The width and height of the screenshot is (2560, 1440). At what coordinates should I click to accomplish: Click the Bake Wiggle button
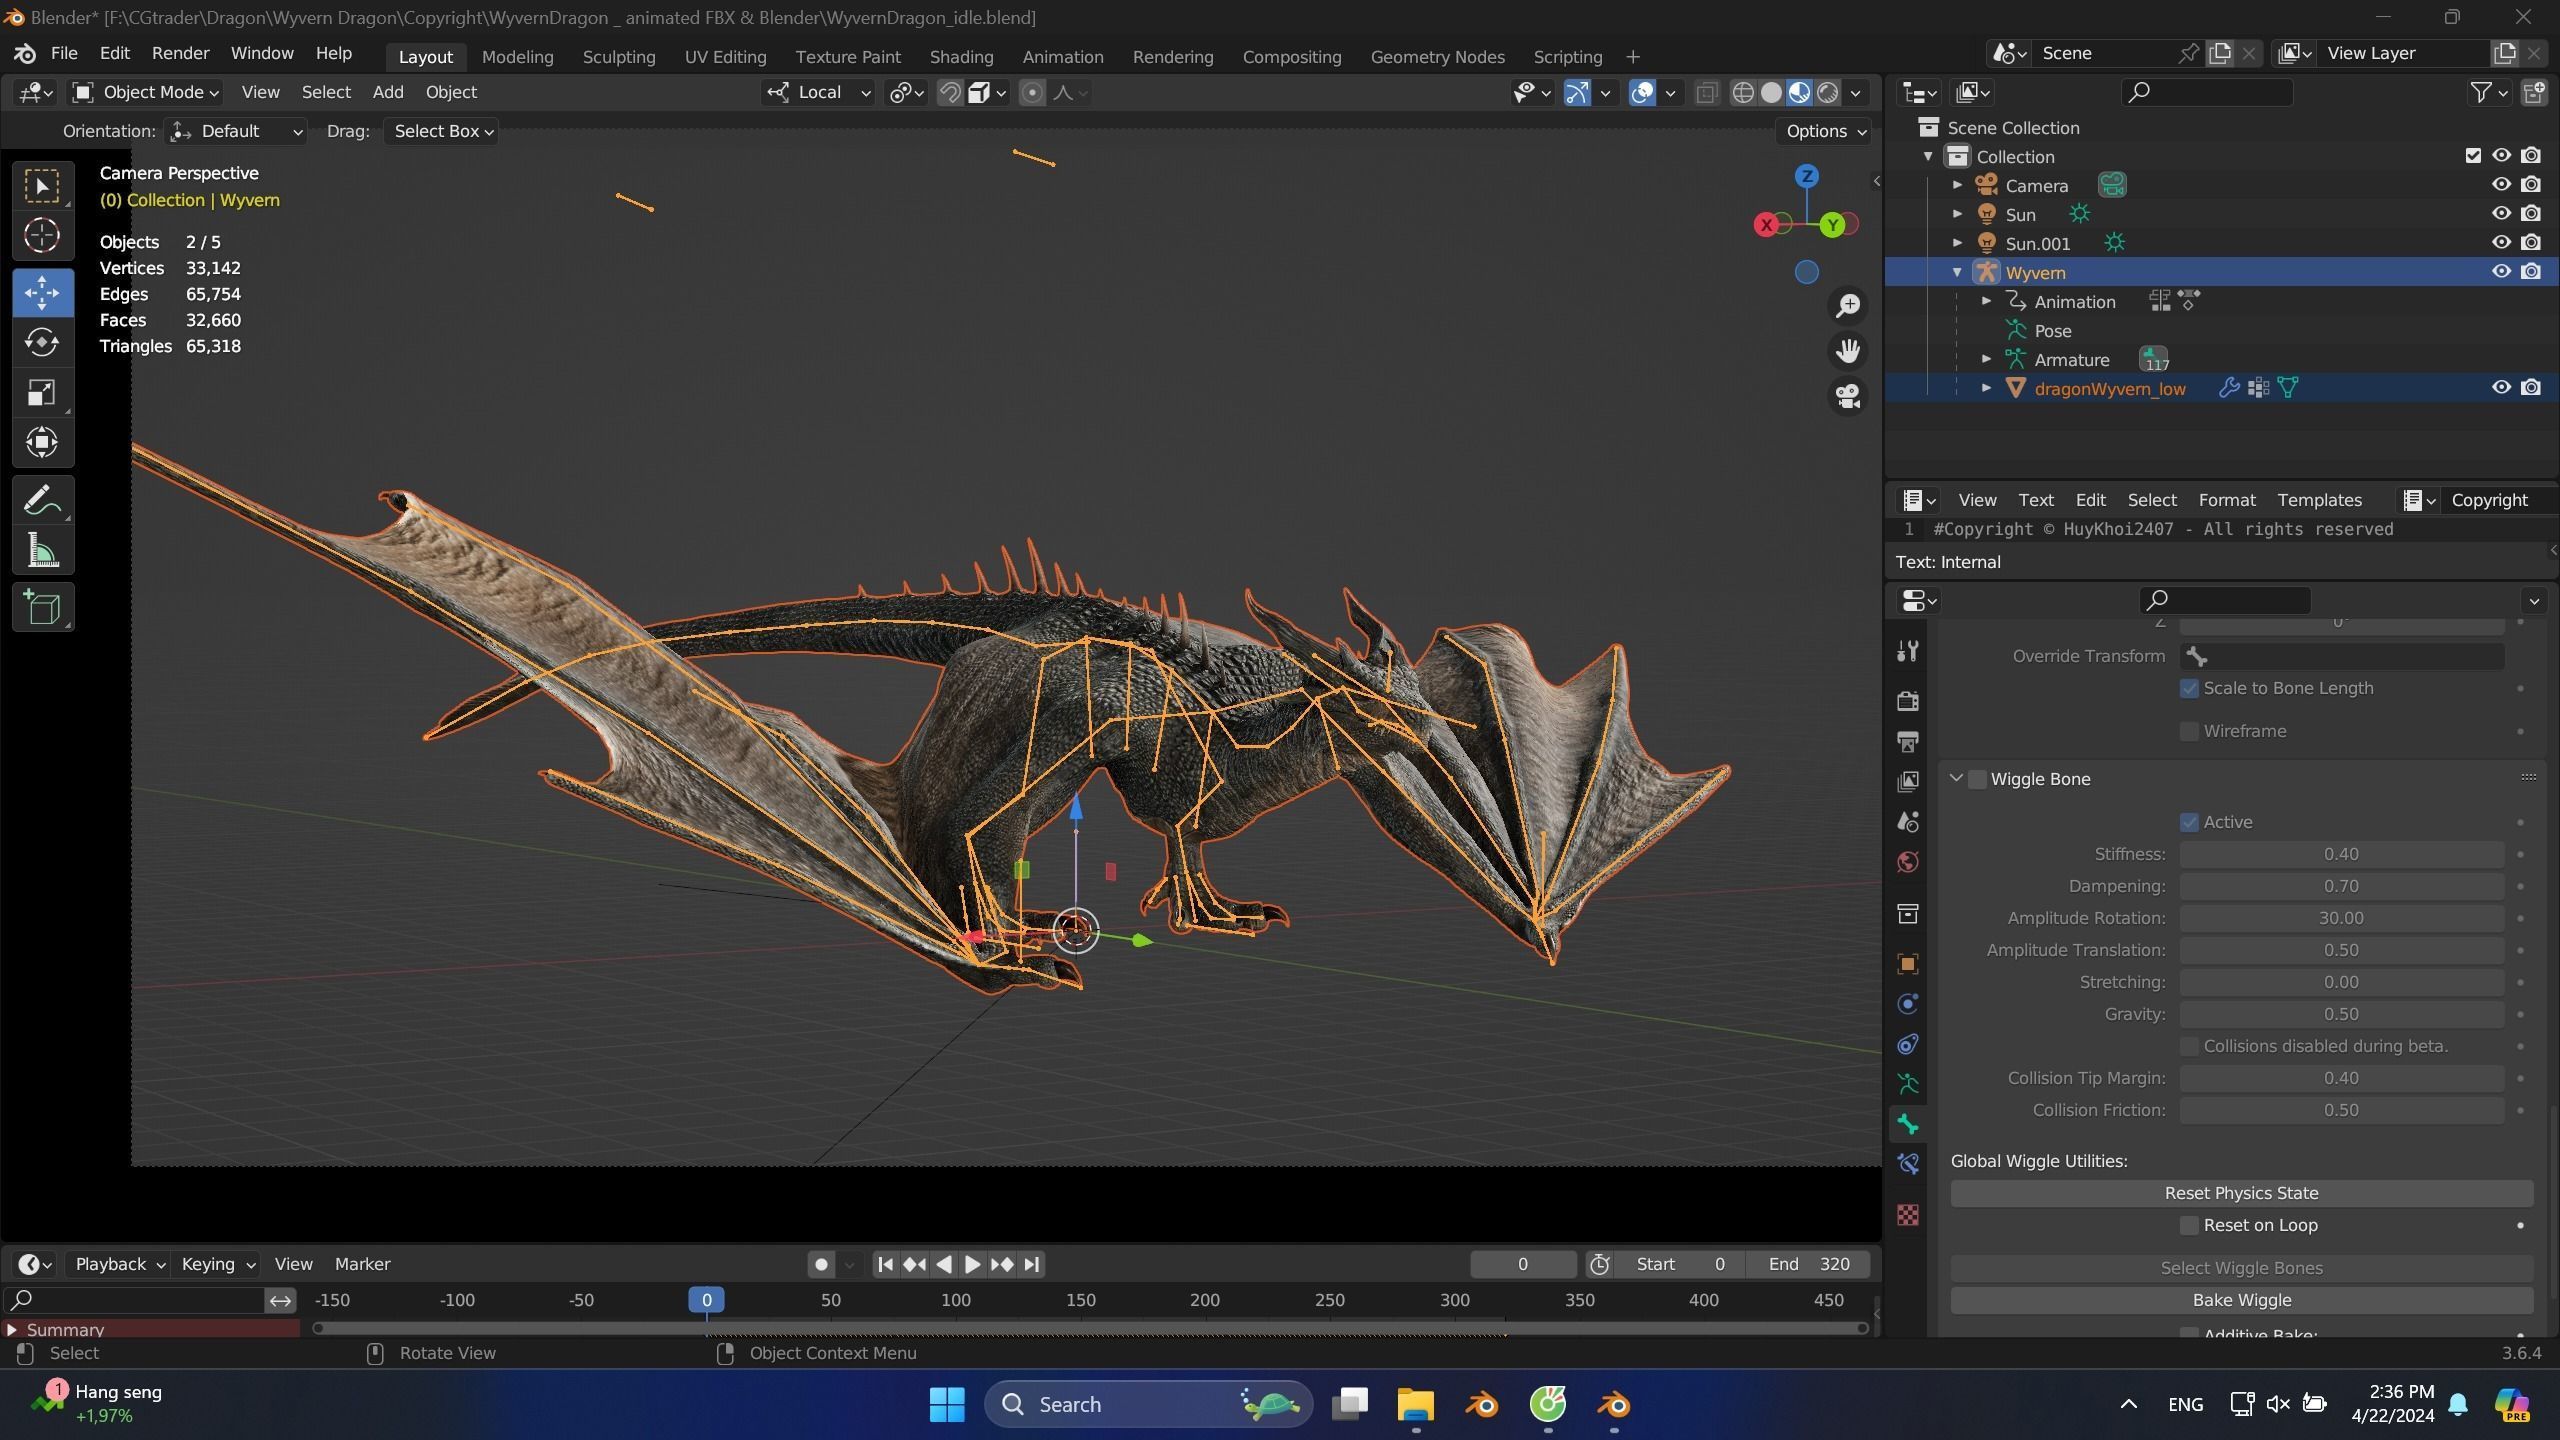(x=2241, y=1300)
